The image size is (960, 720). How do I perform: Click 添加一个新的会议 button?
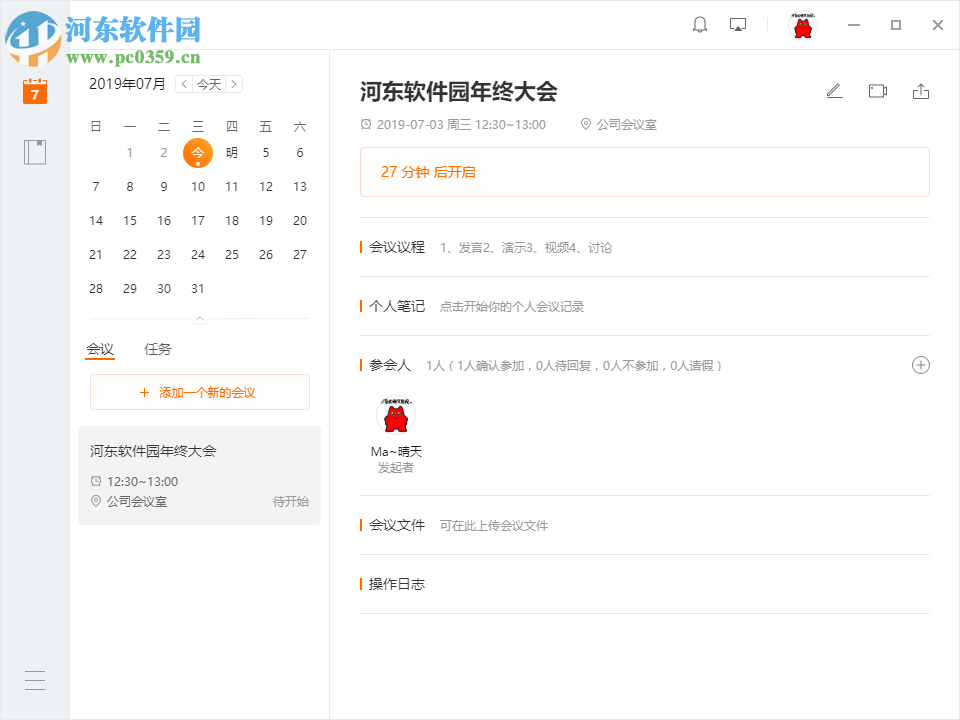click(x=199, y=391)
